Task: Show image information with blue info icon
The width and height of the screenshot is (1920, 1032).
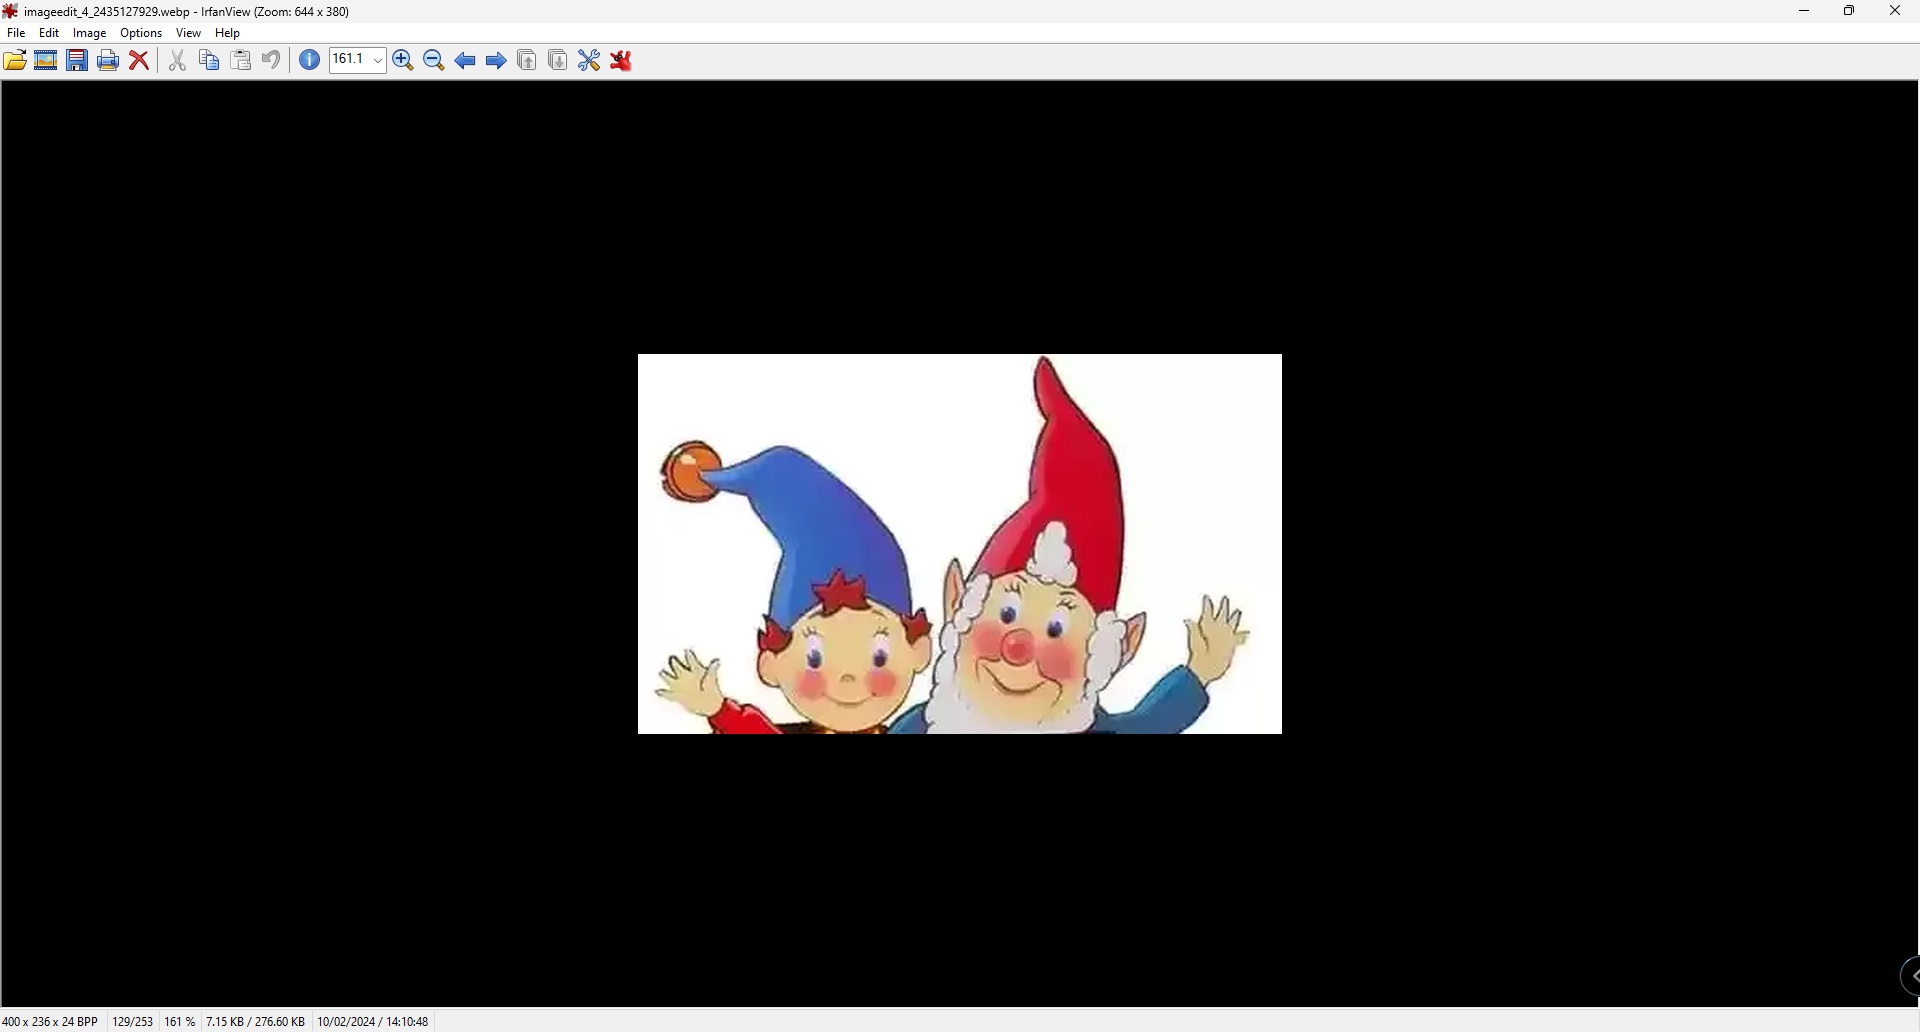Action: point(310,61)
